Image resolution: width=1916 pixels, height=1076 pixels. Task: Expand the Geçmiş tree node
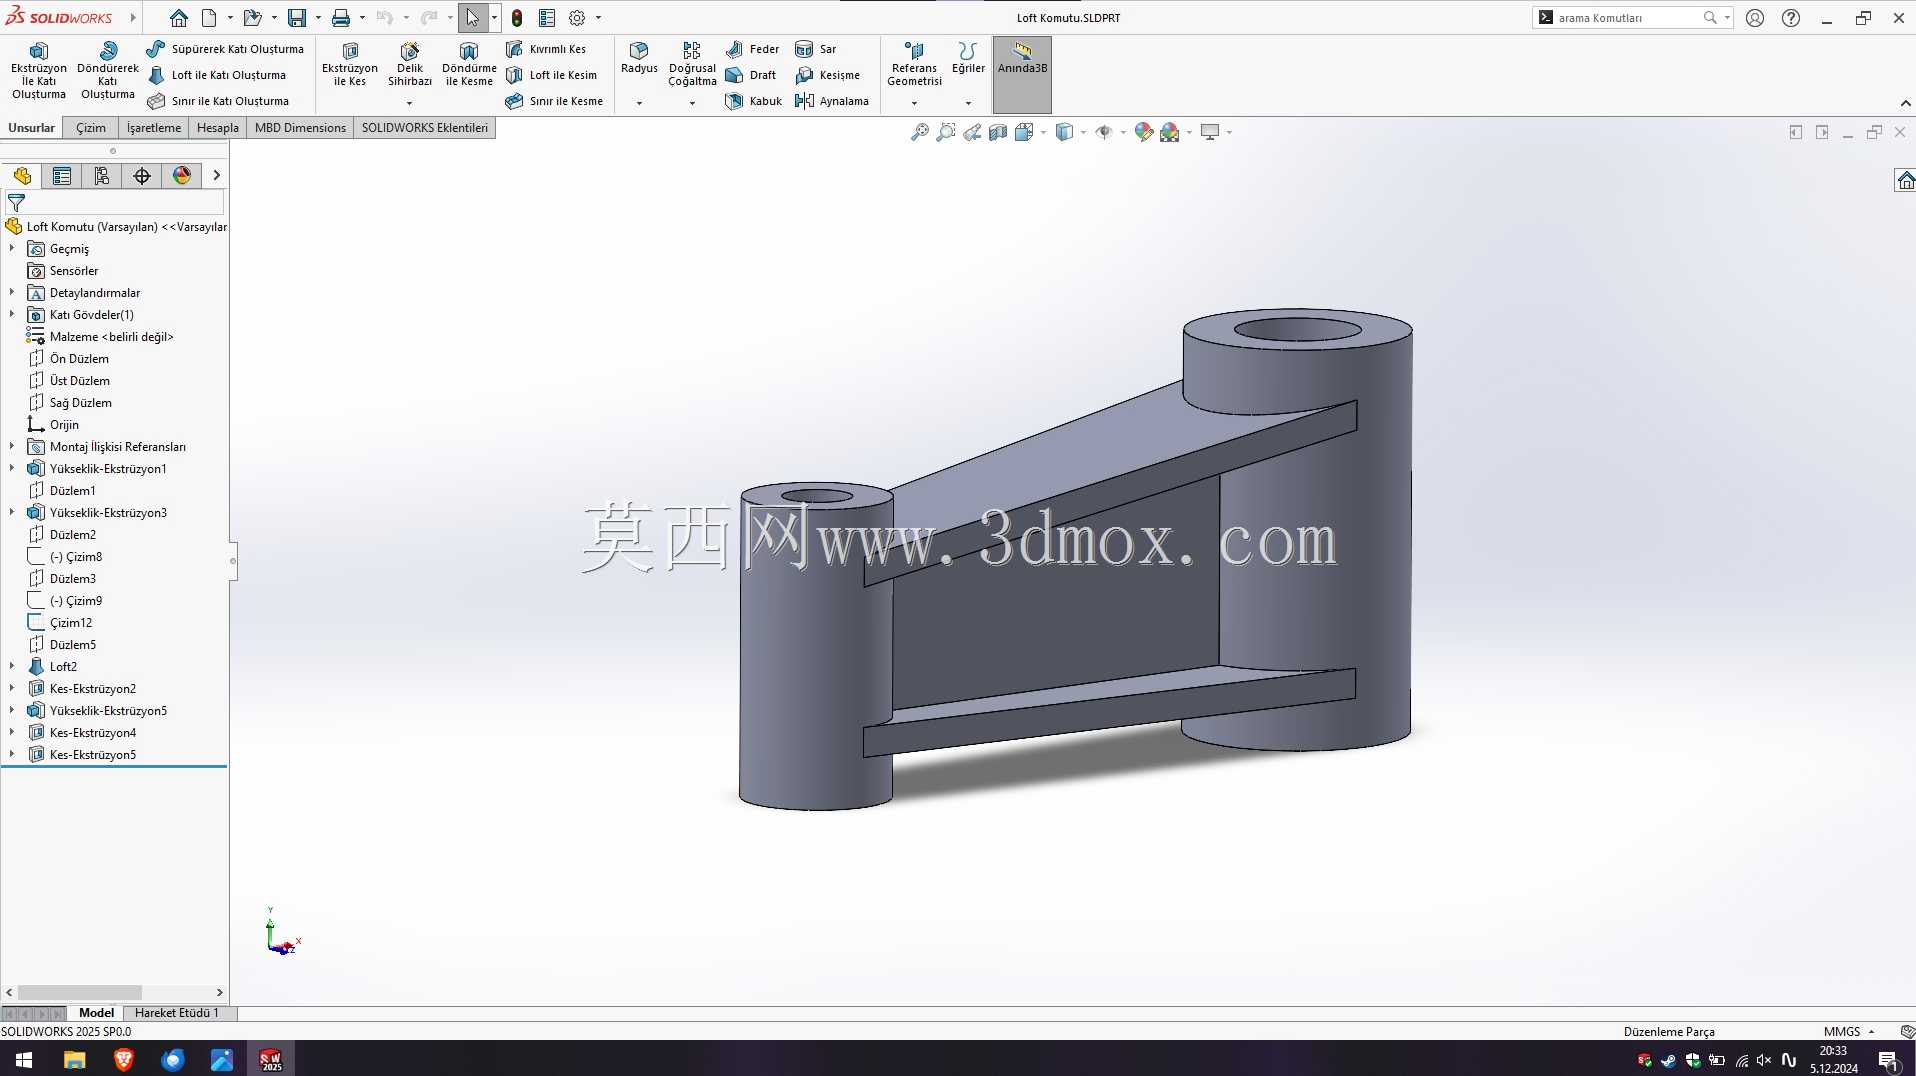pyautogui.click(x=12, y=249)
